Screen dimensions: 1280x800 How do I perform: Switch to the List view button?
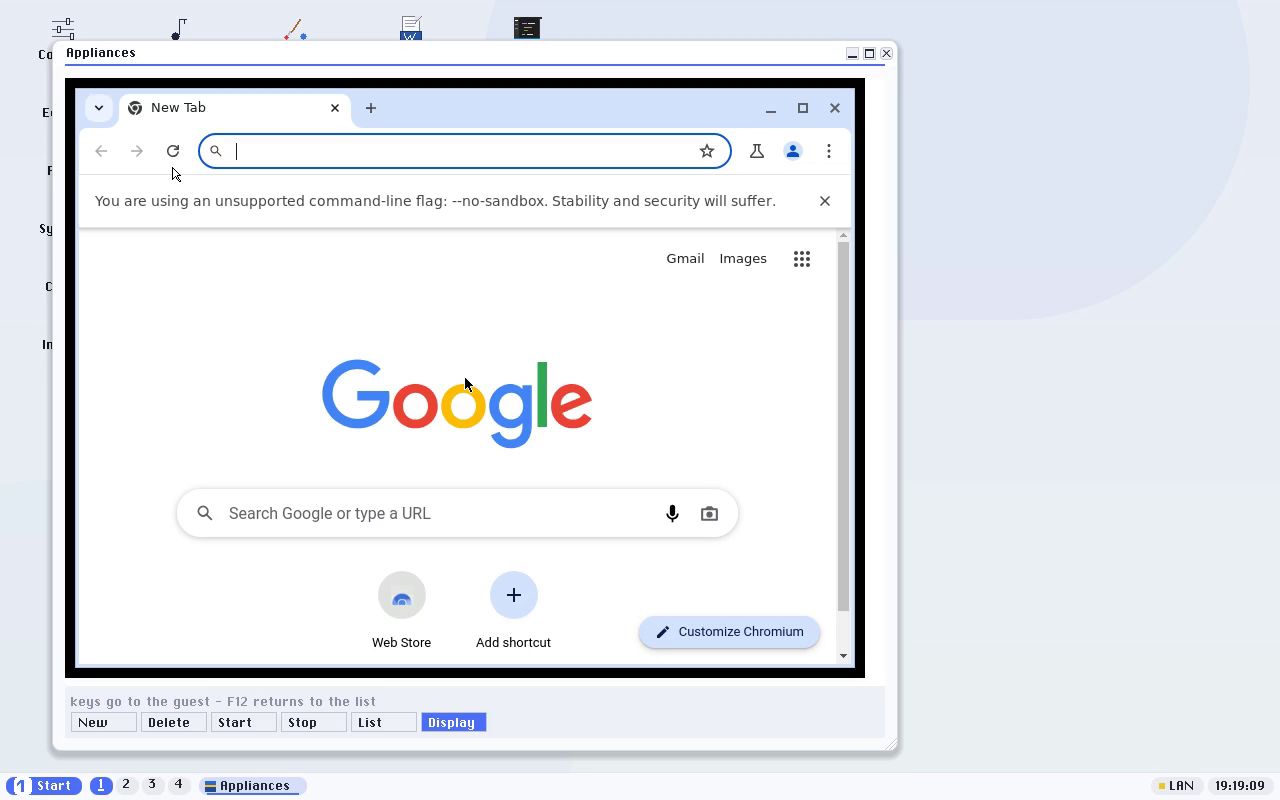pos(384,722)
